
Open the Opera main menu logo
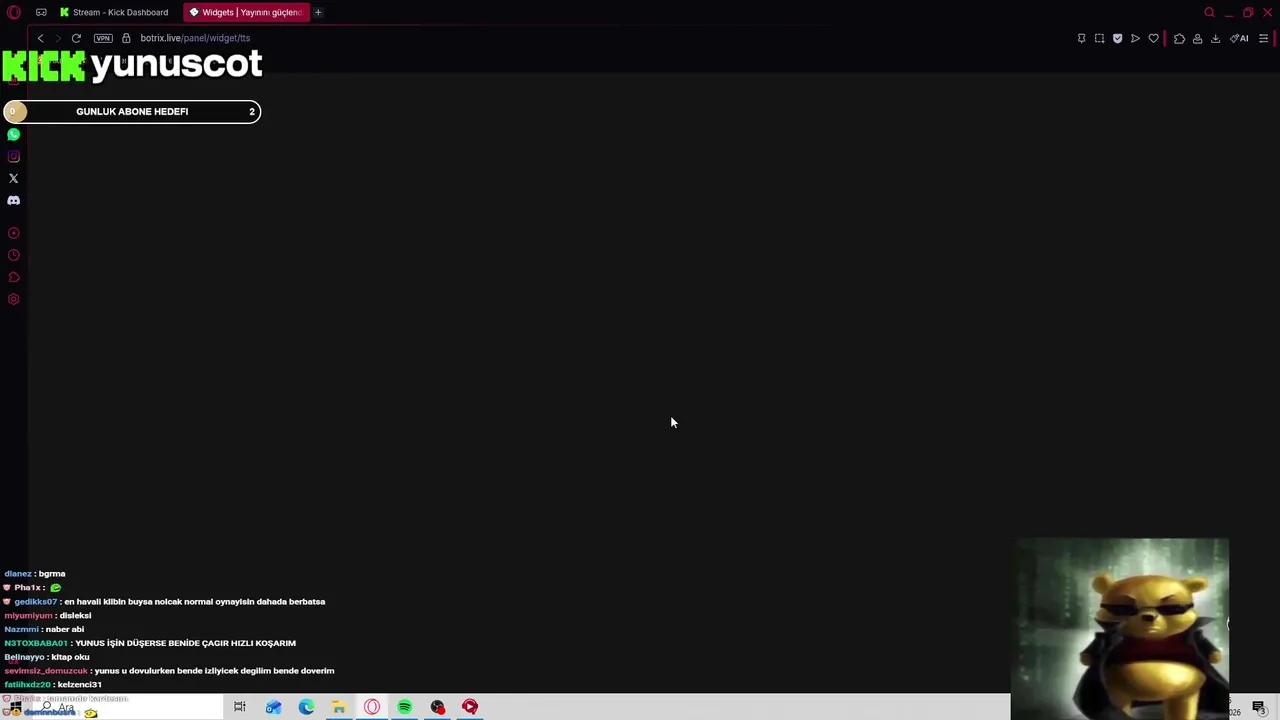[14, 12]
